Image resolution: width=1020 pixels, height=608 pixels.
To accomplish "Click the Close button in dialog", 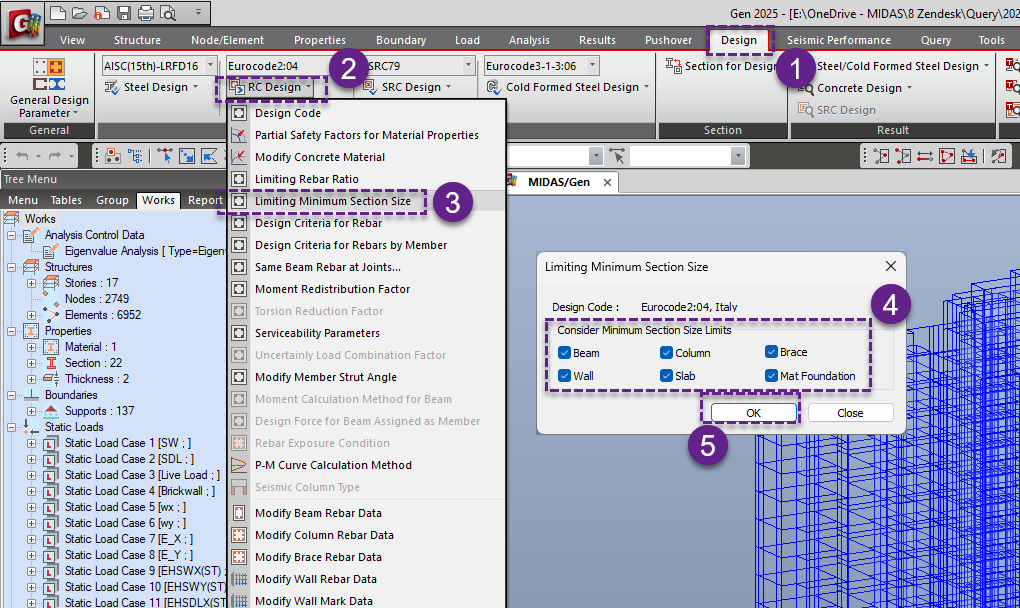I will 850,413.
